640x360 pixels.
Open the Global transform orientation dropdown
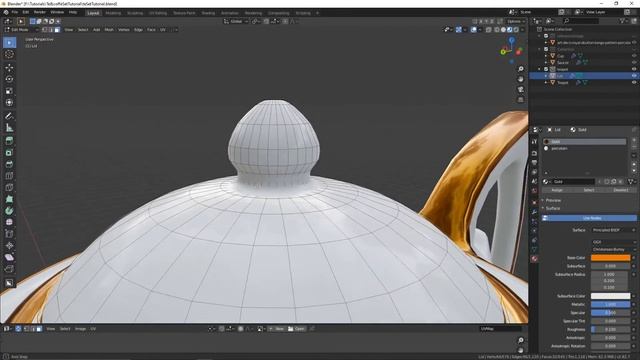click(236, 21)
